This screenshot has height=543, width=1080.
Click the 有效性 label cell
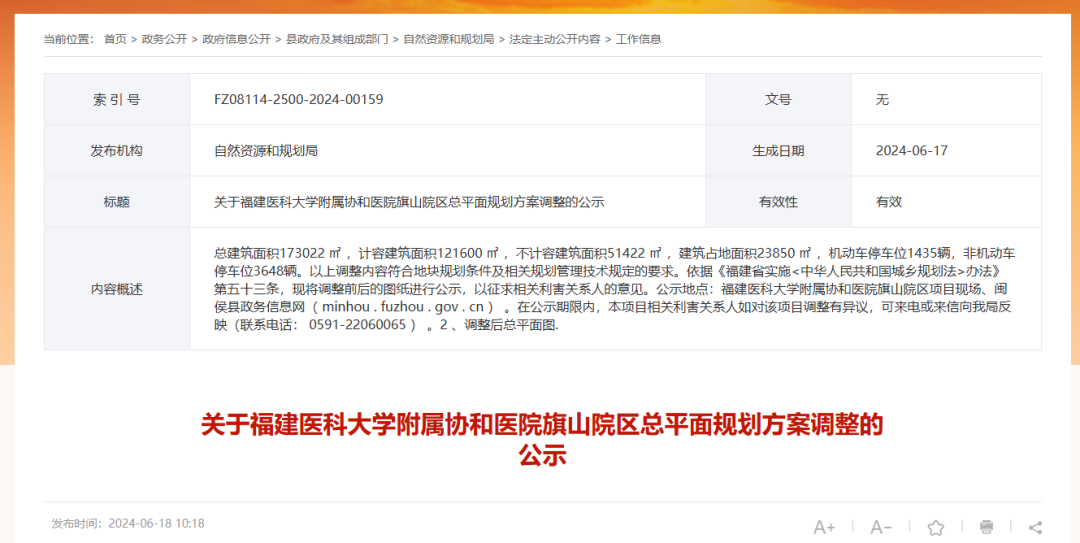778,202
